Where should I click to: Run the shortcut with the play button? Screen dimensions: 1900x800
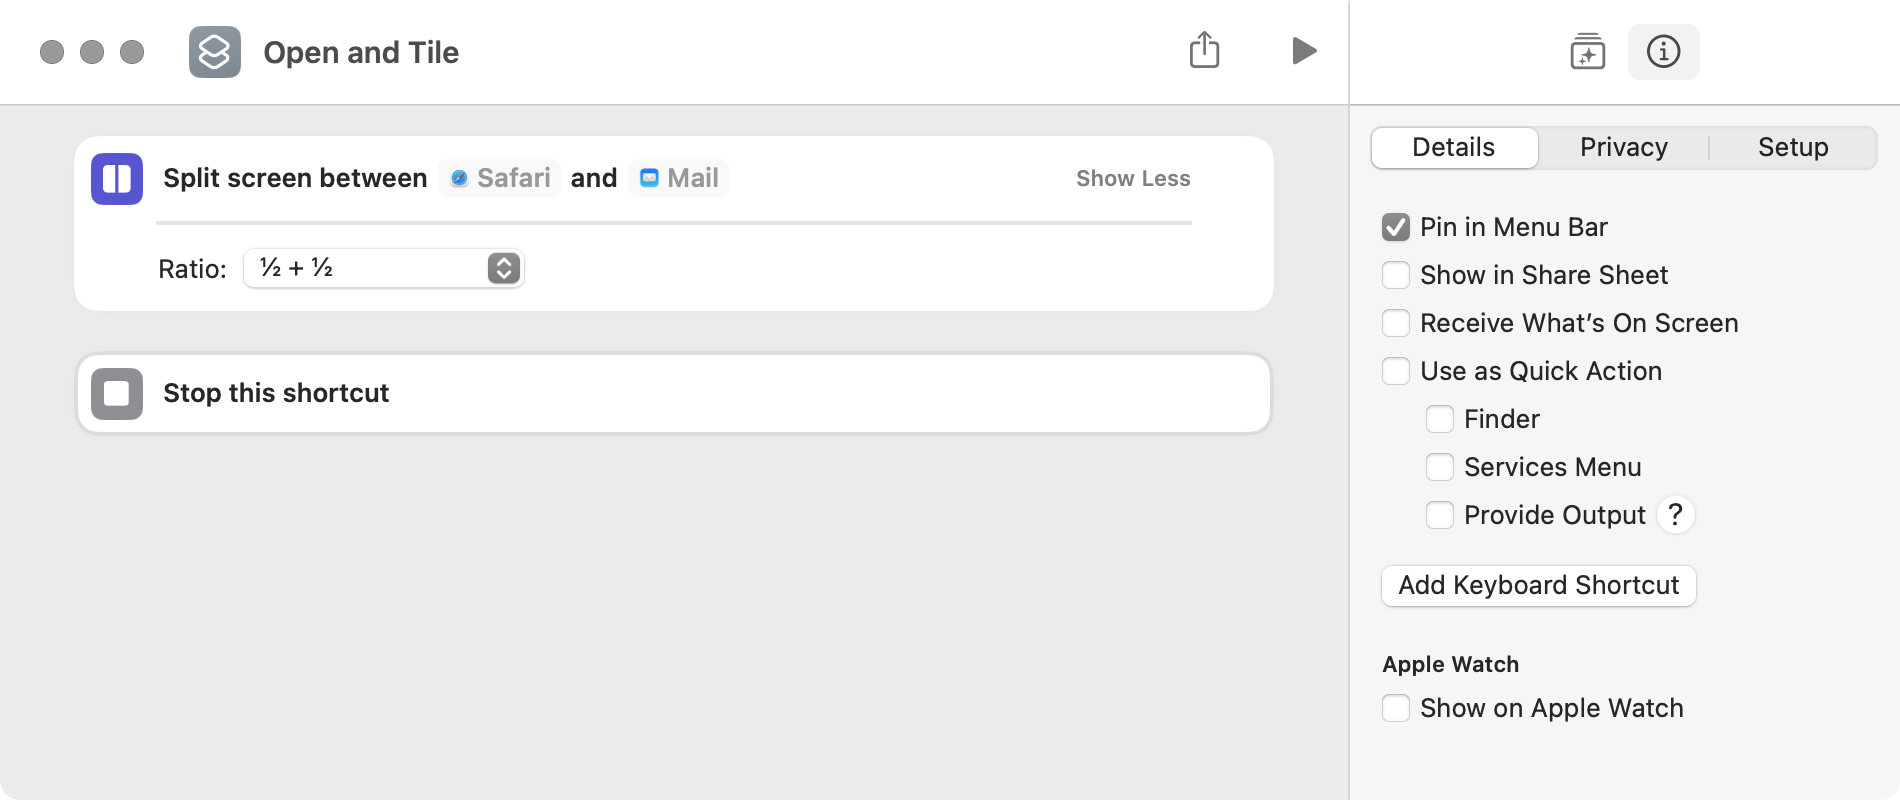point(1303,50)
